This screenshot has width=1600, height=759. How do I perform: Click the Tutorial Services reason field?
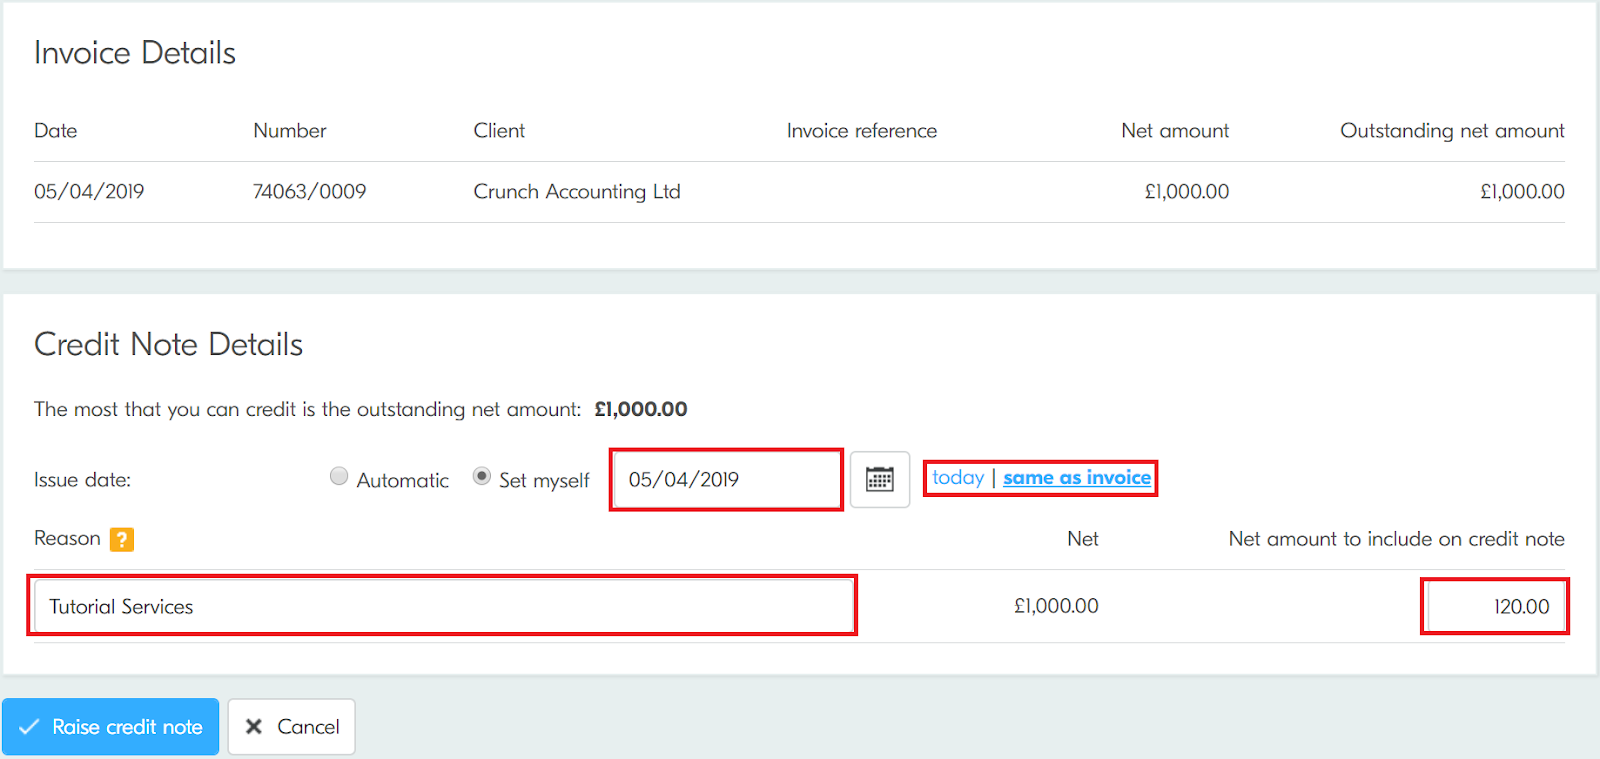(443, 606)
